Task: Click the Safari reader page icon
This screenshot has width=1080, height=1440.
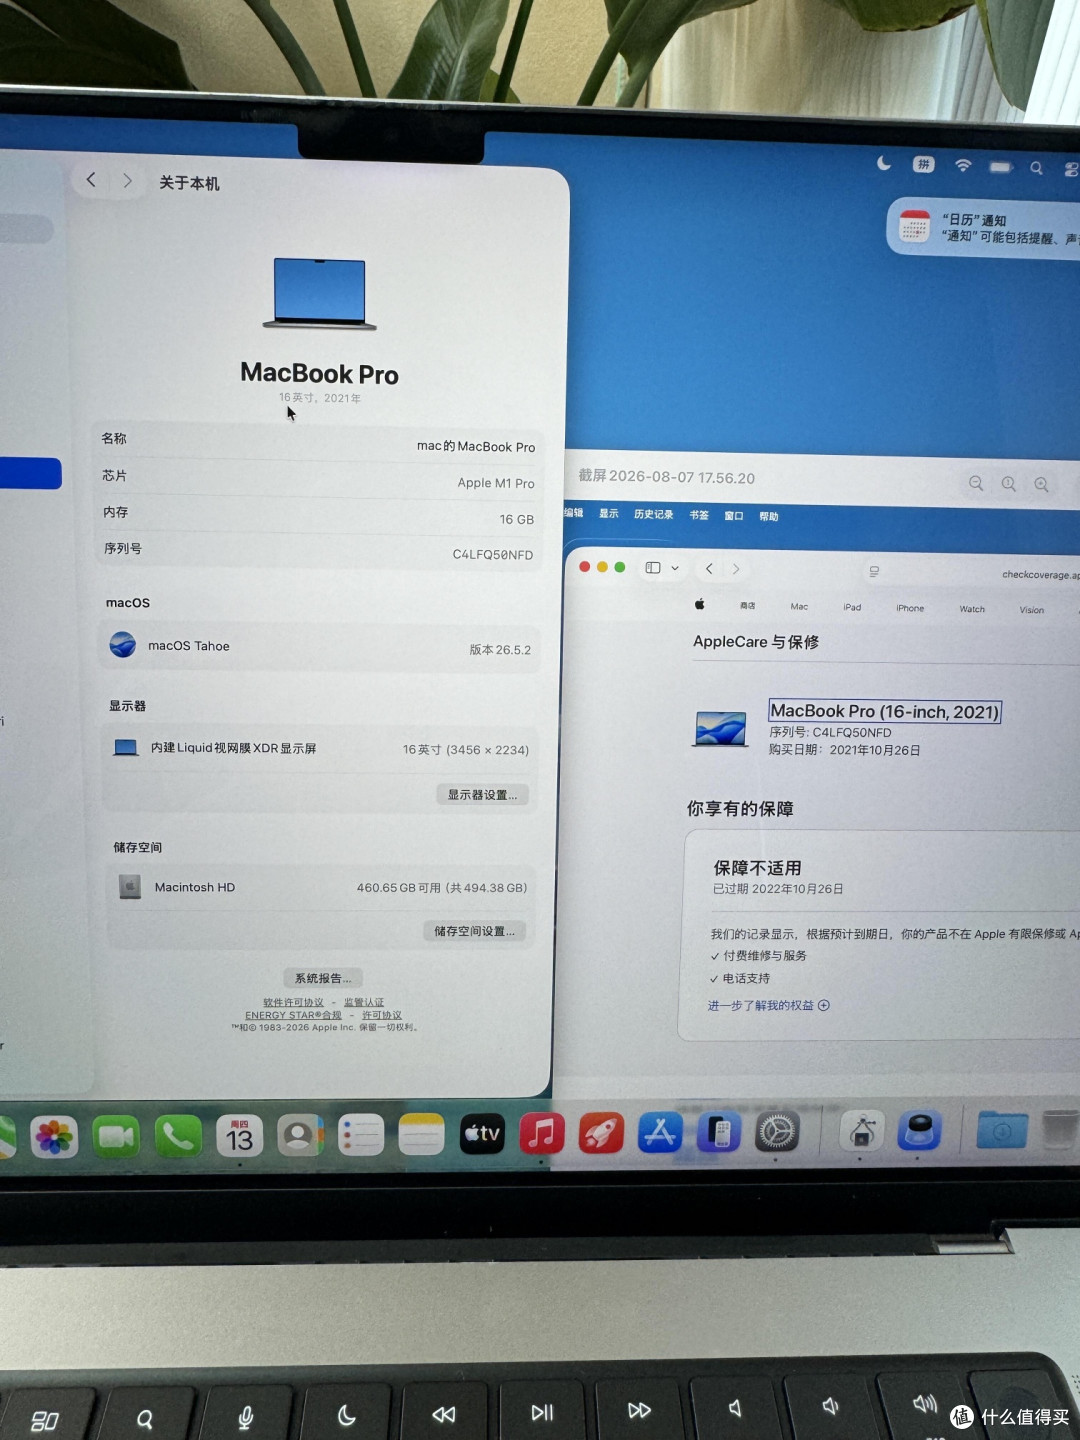Action: [x=874, y=571]
